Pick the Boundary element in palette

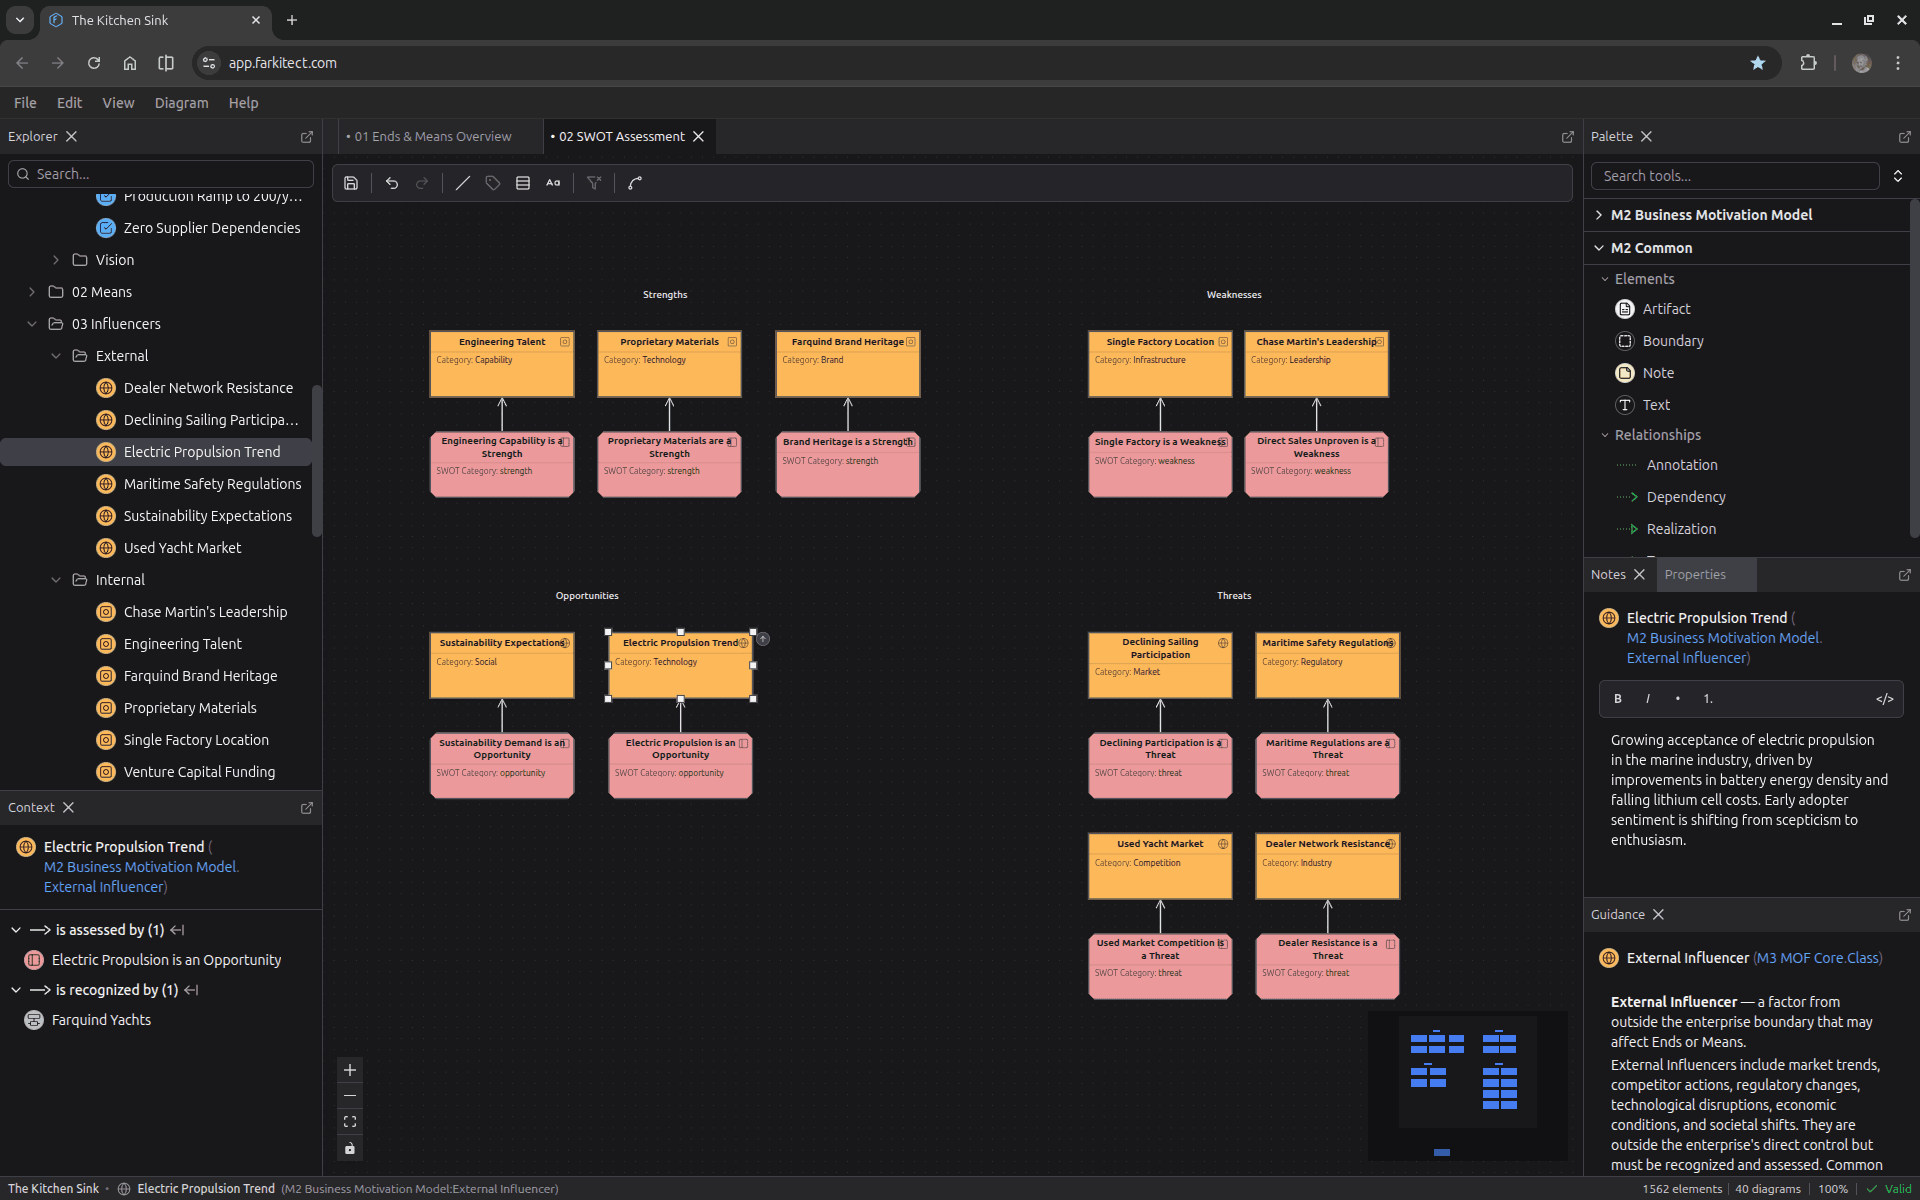point(1659,341)
